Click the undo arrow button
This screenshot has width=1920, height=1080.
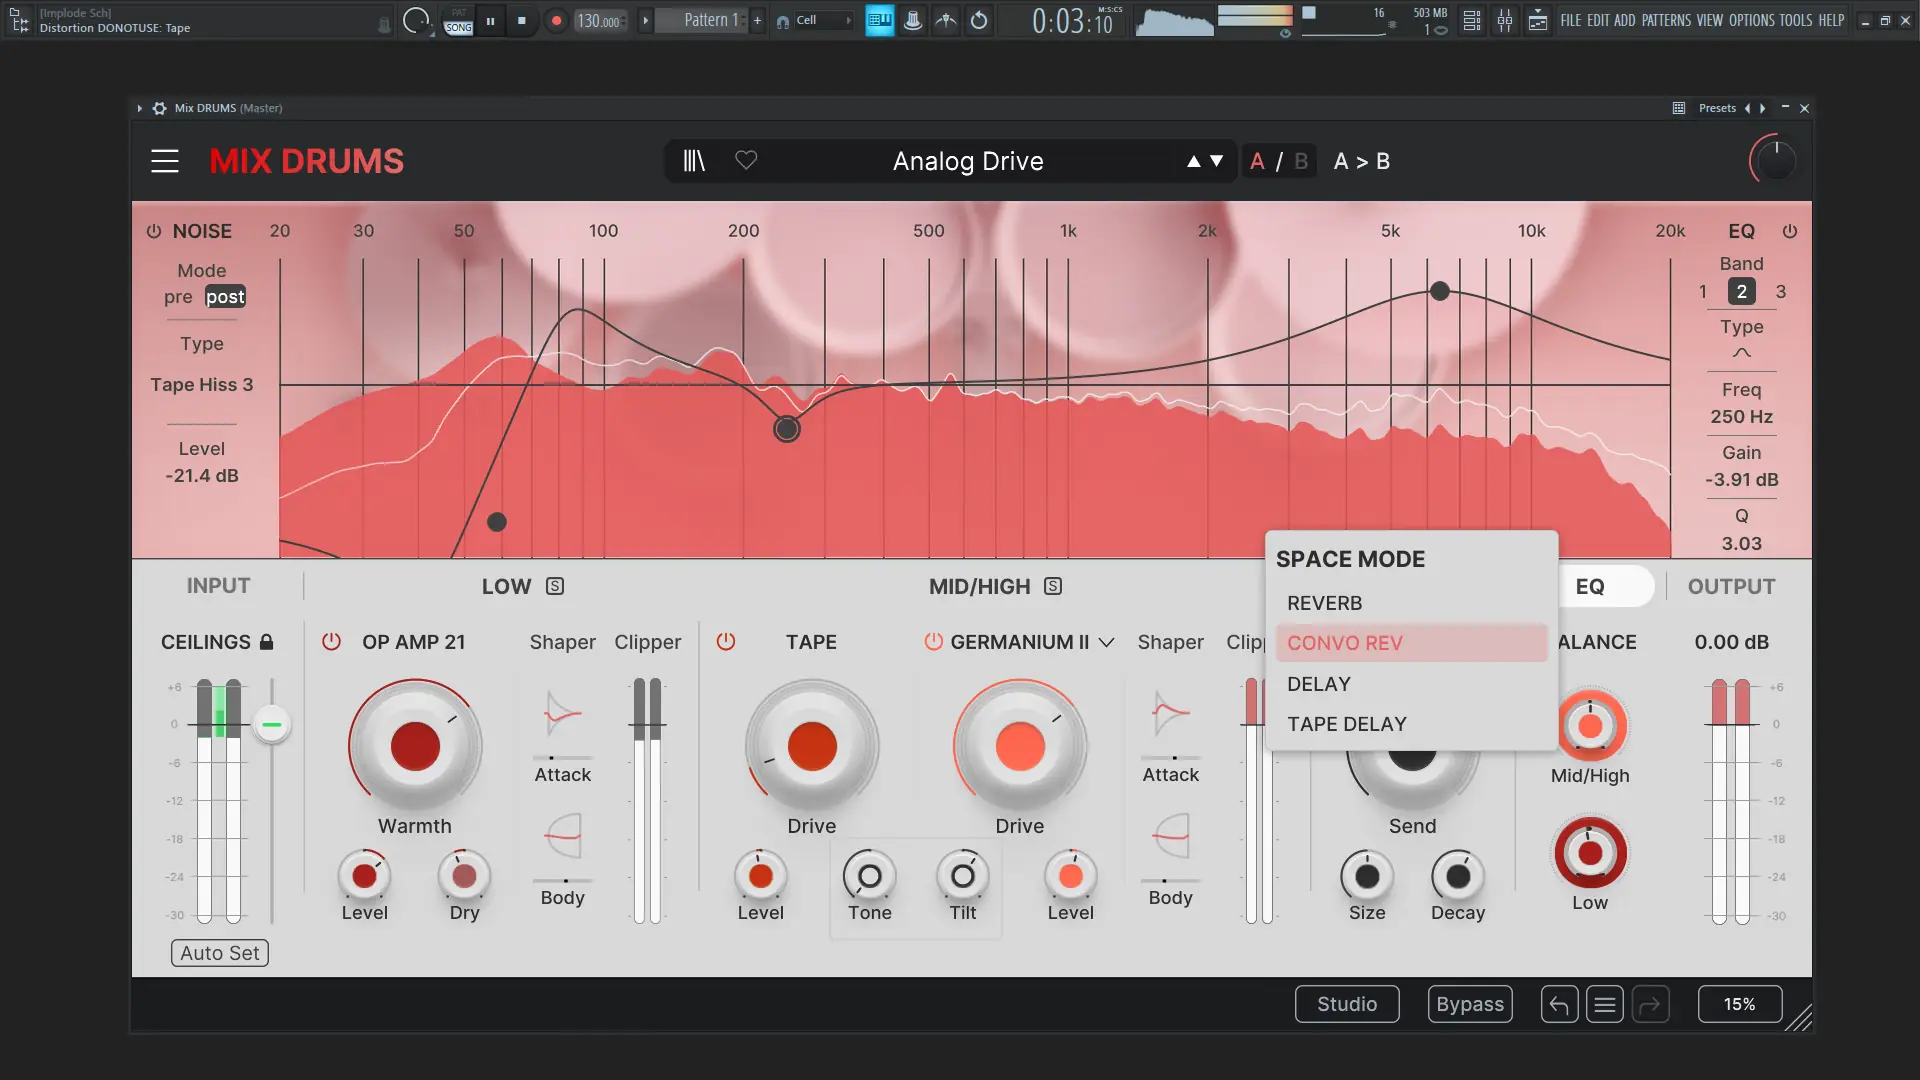tap(1559, 1004)
